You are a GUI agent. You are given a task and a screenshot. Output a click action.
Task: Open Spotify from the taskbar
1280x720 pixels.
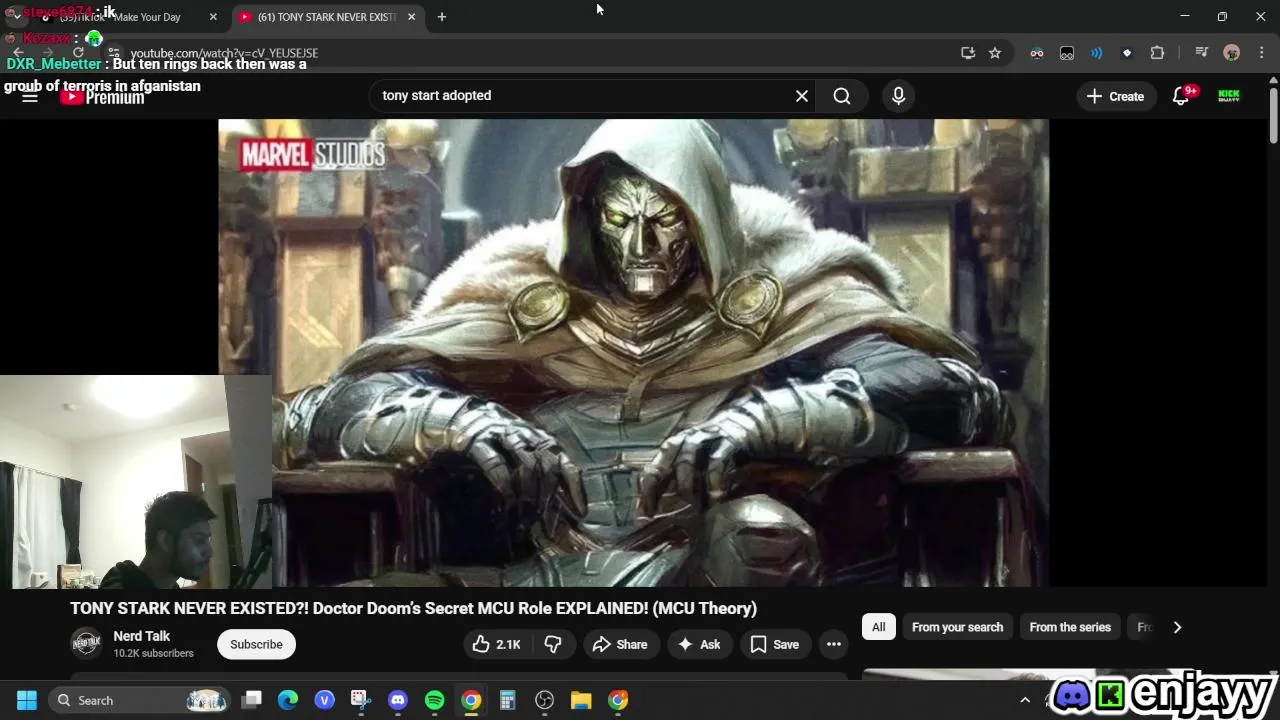(x=434, y=700)
